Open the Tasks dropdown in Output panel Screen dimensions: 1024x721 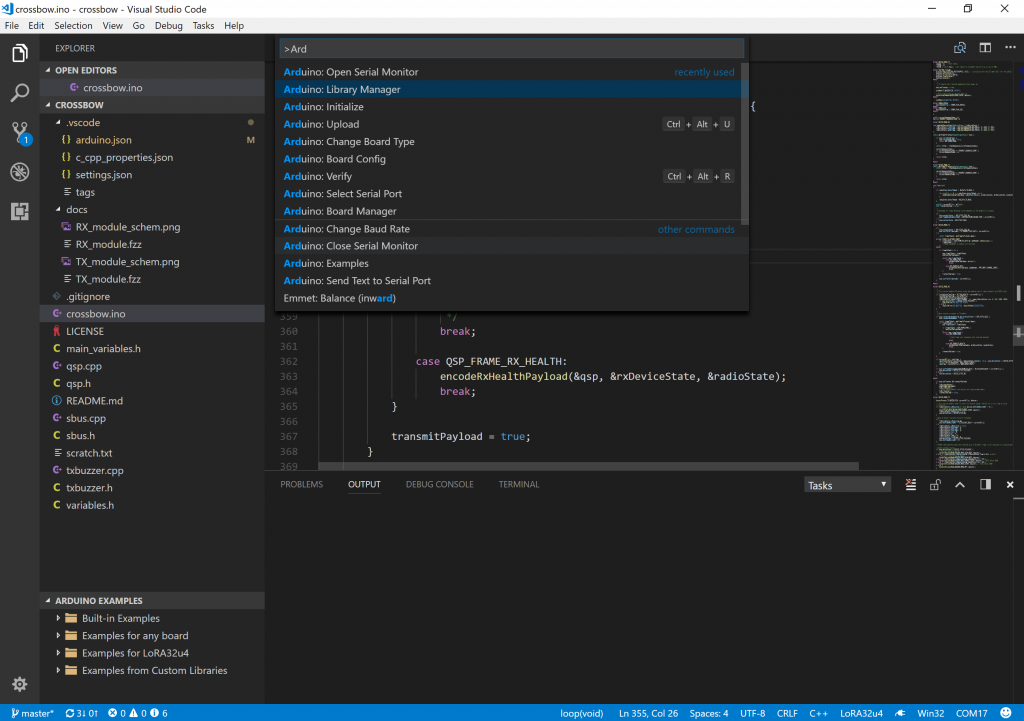pyautogui.click(x=845, y=484)
